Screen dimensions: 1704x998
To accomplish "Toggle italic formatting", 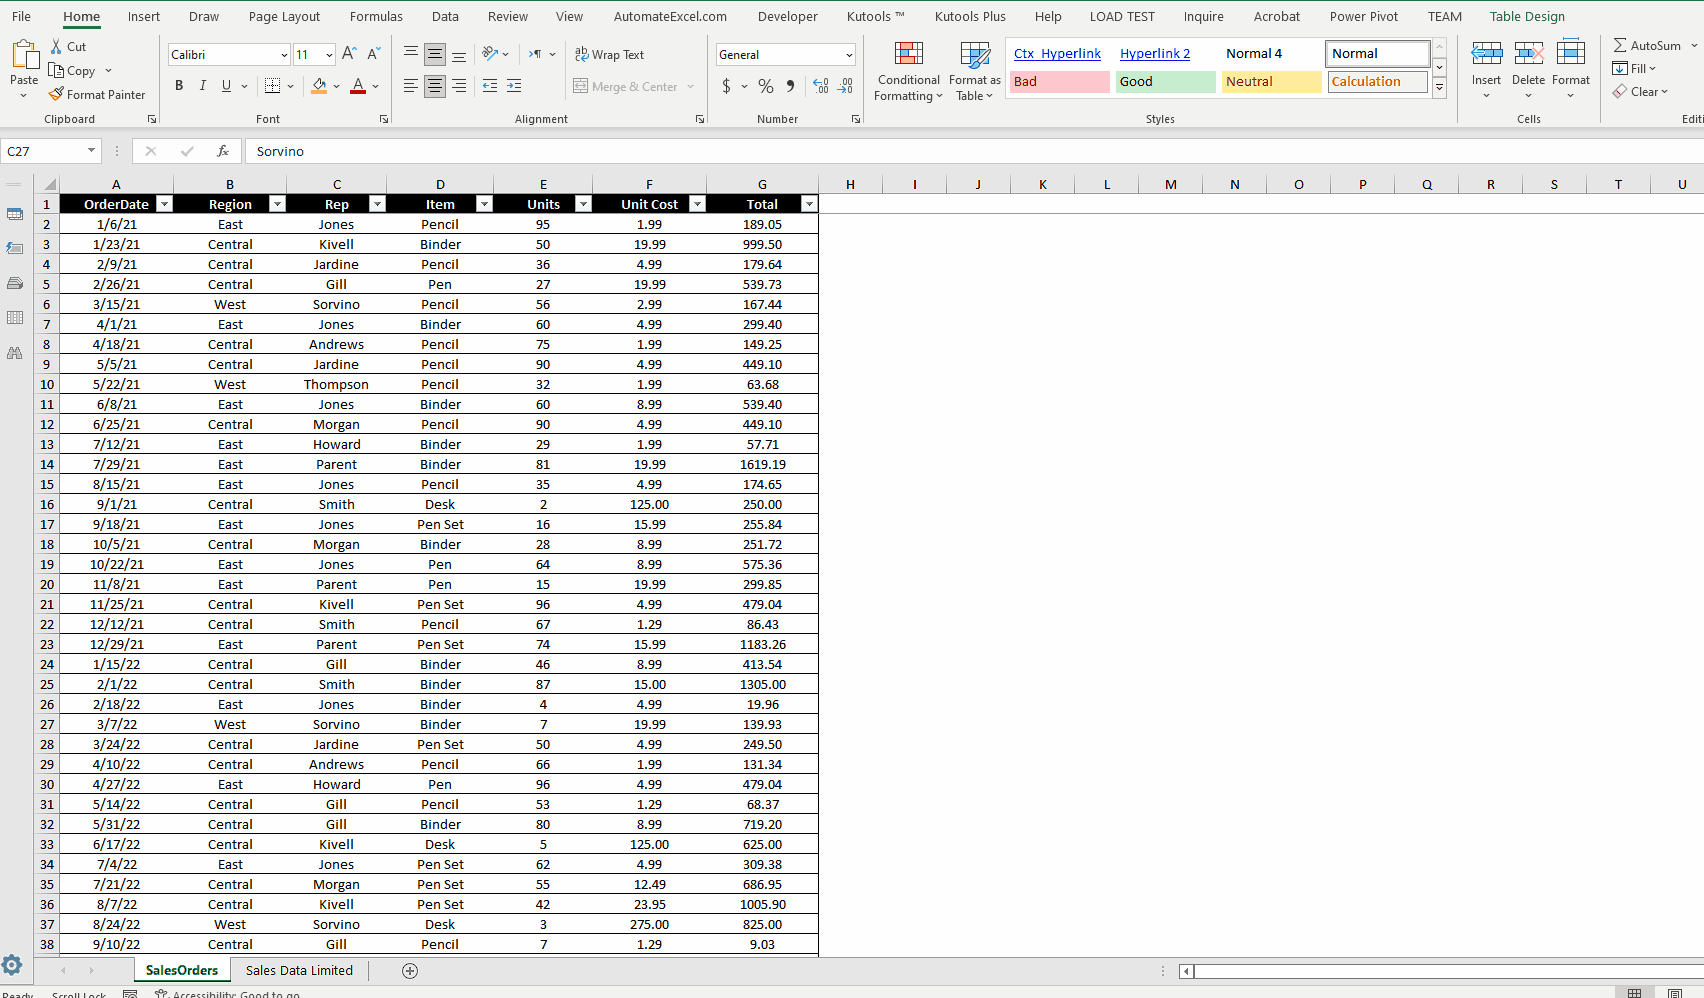I will point(202,85).
